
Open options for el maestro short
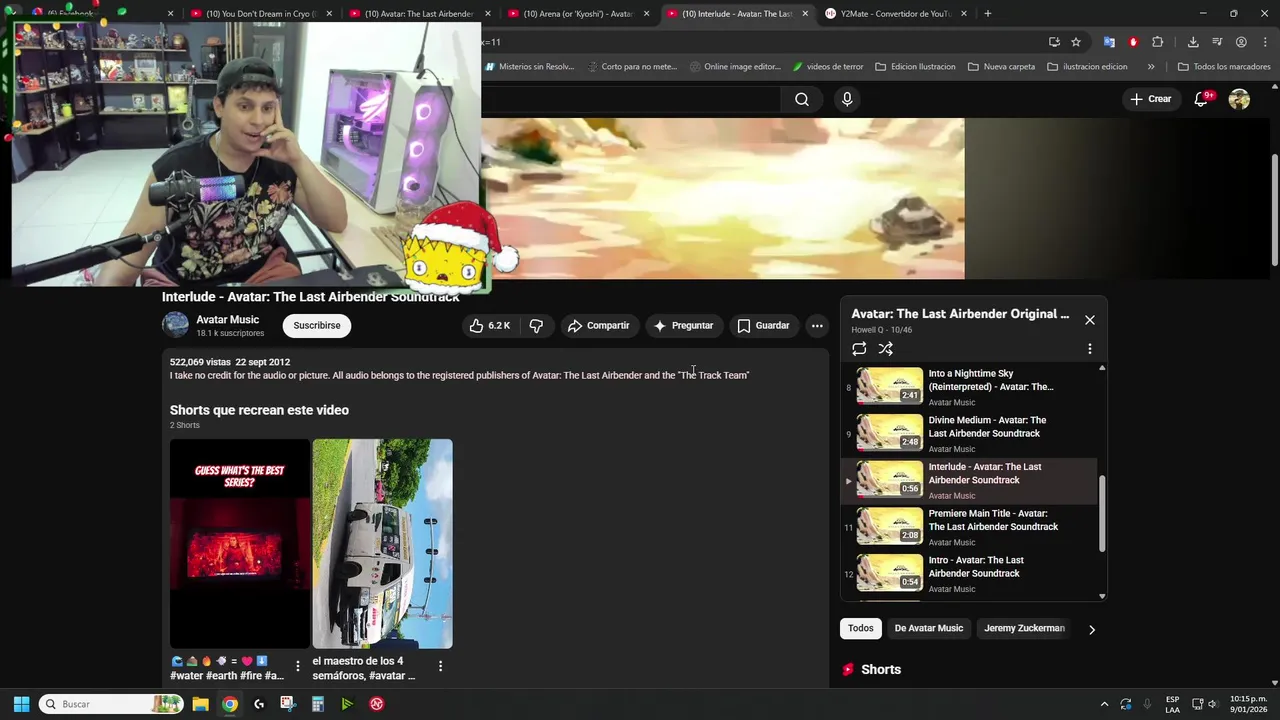click(x=440, y=666)
